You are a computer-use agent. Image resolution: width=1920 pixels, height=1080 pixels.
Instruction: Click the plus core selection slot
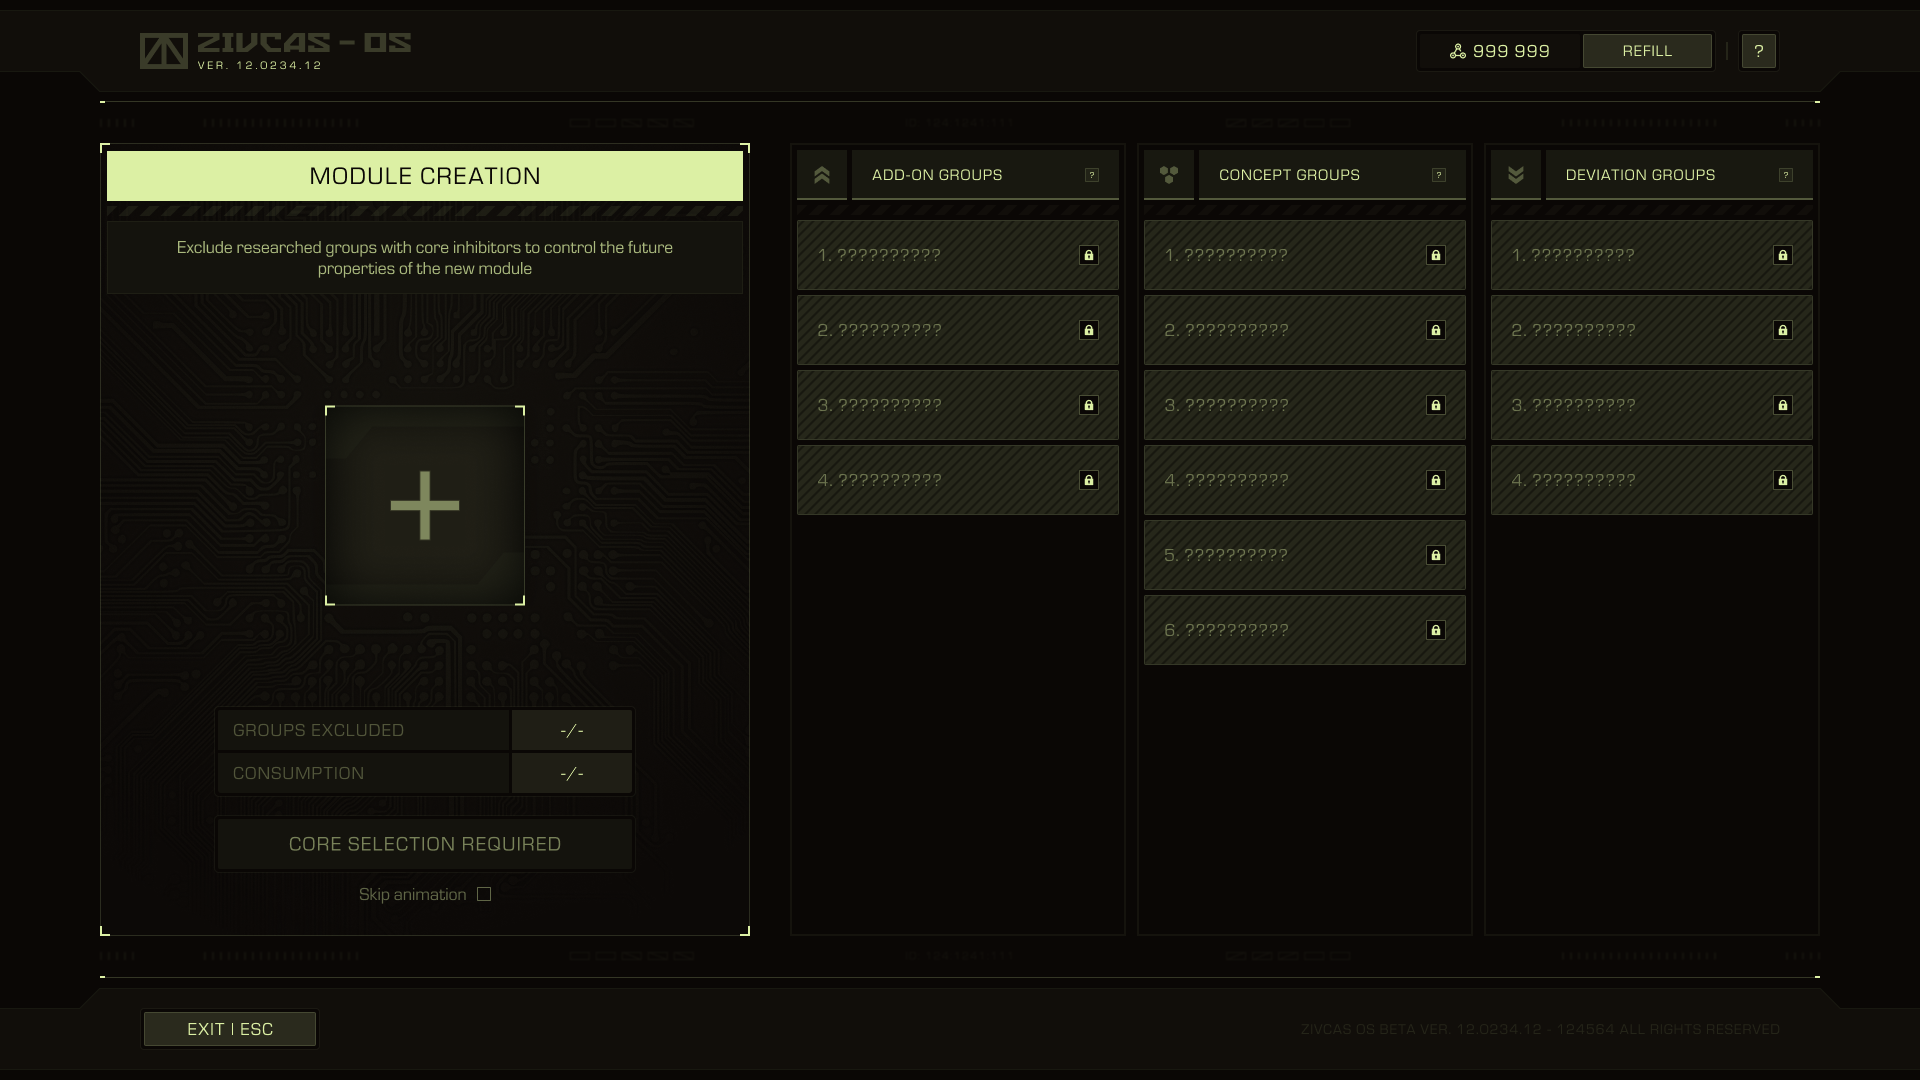pyautogui.click(x=425, y=505)
